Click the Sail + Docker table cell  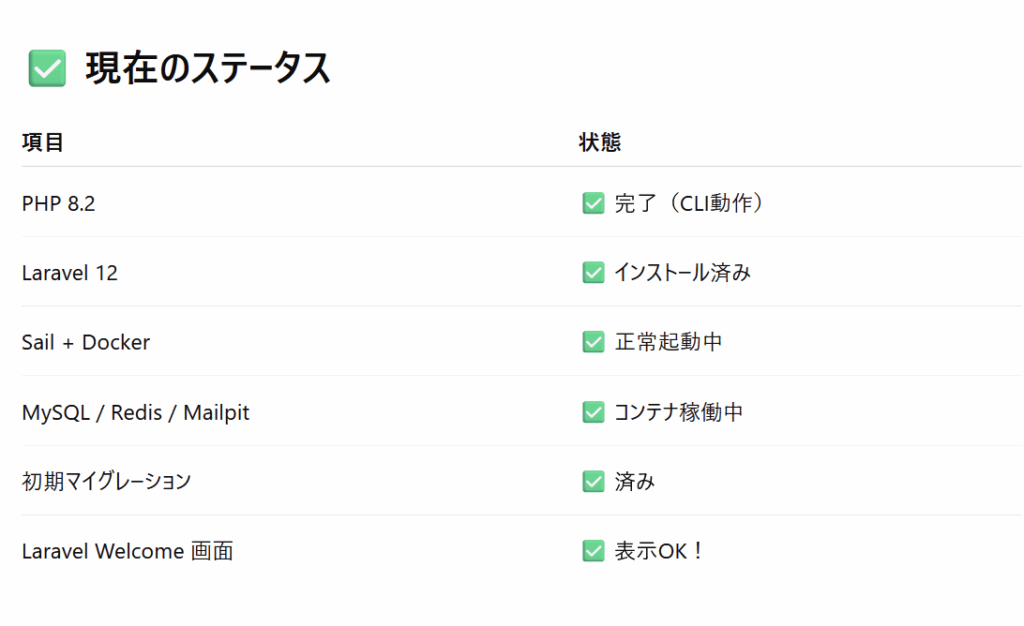tap(86, 342)
